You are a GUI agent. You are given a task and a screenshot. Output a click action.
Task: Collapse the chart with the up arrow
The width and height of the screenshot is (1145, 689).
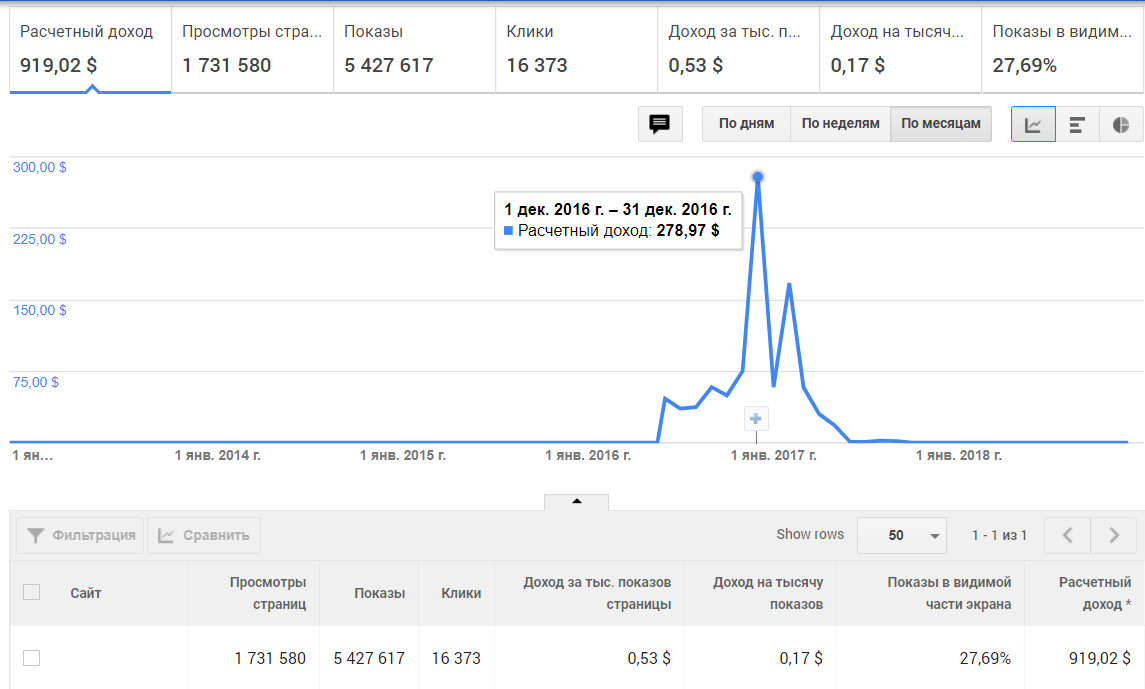tap(576, 501)
